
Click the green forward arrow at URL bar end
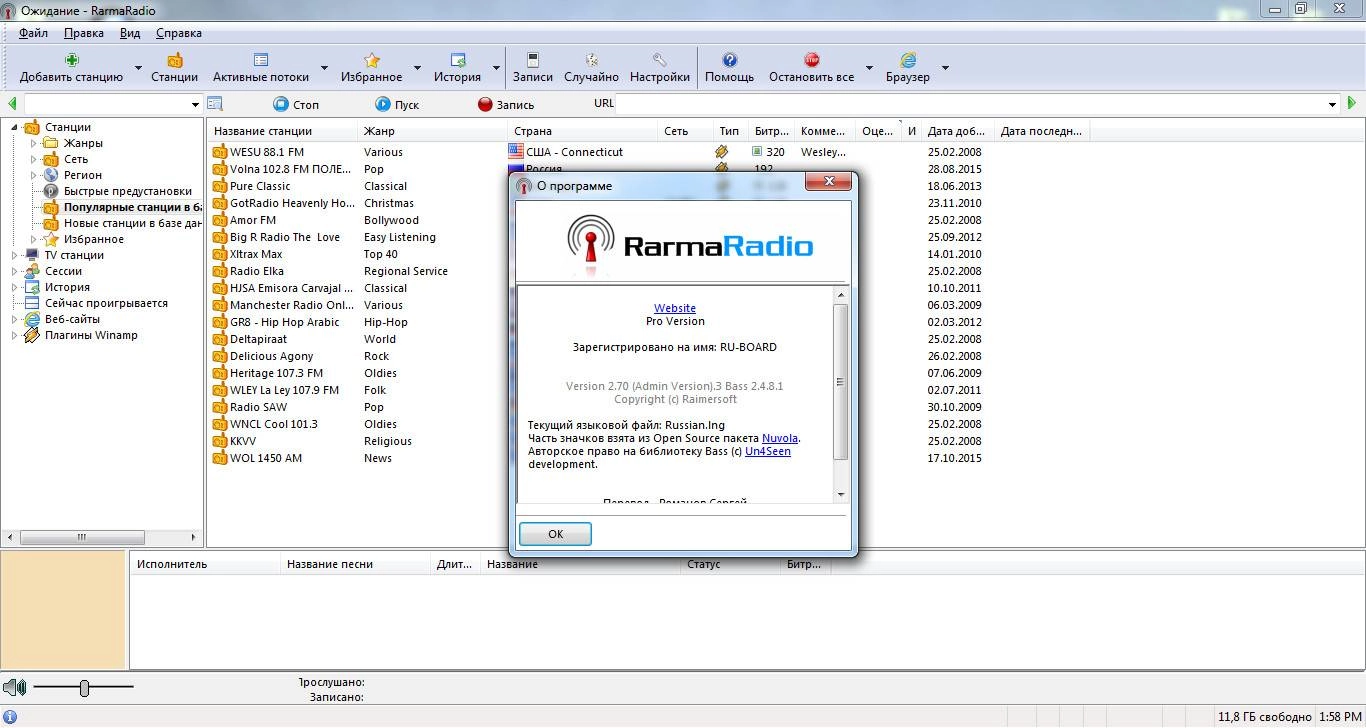click(1352, 103)
